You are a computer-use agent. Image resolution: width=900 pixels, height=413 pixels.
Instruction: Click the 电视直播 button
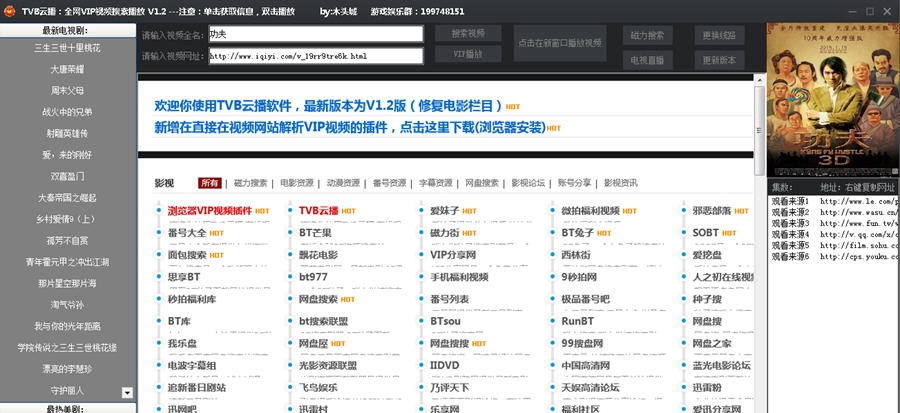pos(647,60)
